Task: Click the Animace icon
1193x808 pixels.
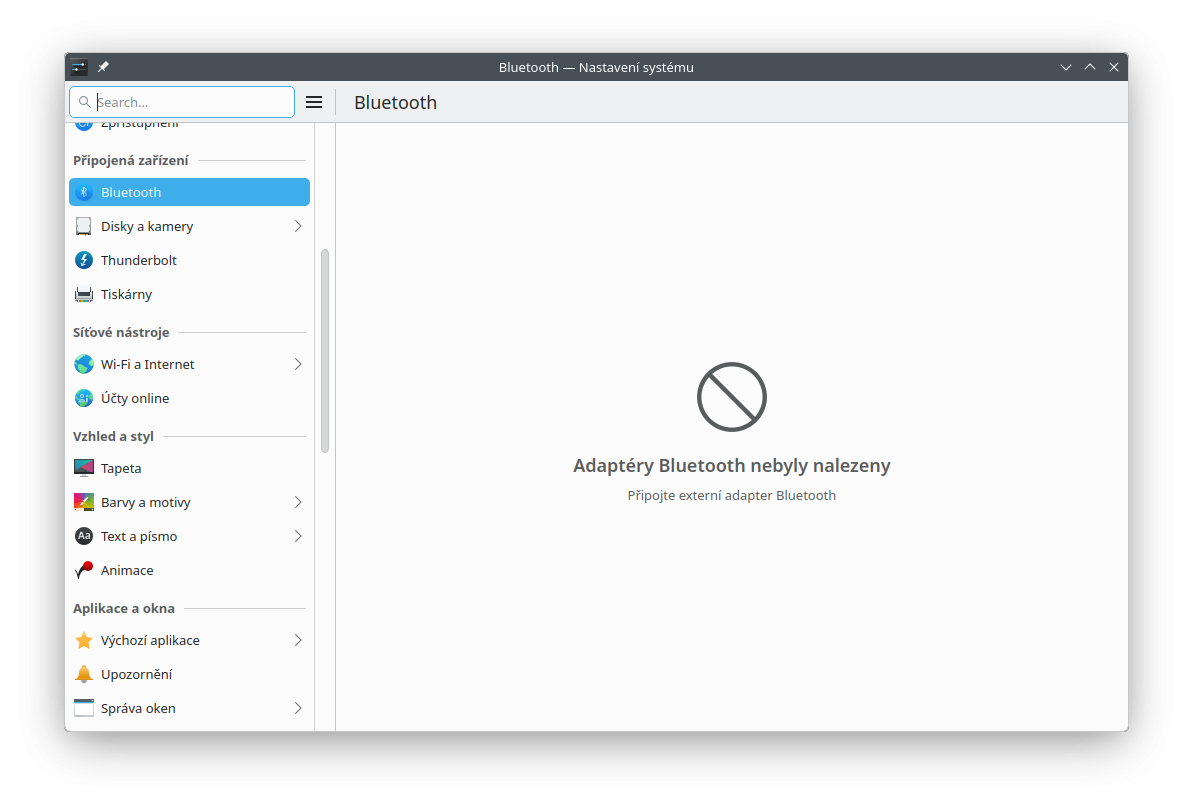Action: (x=84, y=570)
